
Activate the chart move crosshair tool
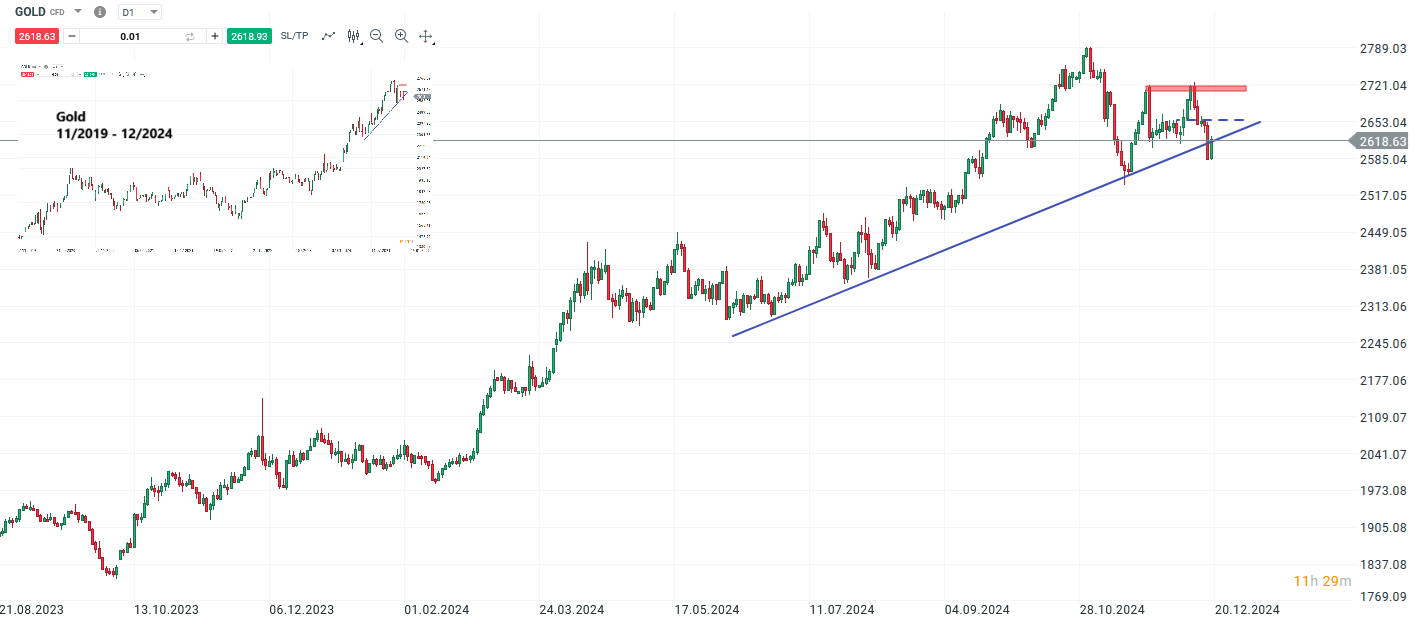coord(425,36)
